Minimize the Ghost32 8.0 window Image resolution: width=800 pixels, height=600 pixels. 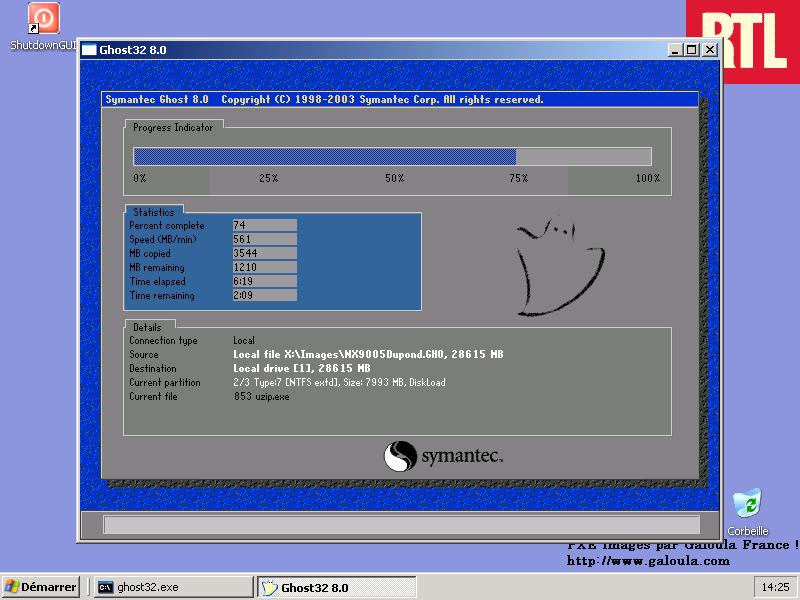pyautogui.click(x=675, y=49)
